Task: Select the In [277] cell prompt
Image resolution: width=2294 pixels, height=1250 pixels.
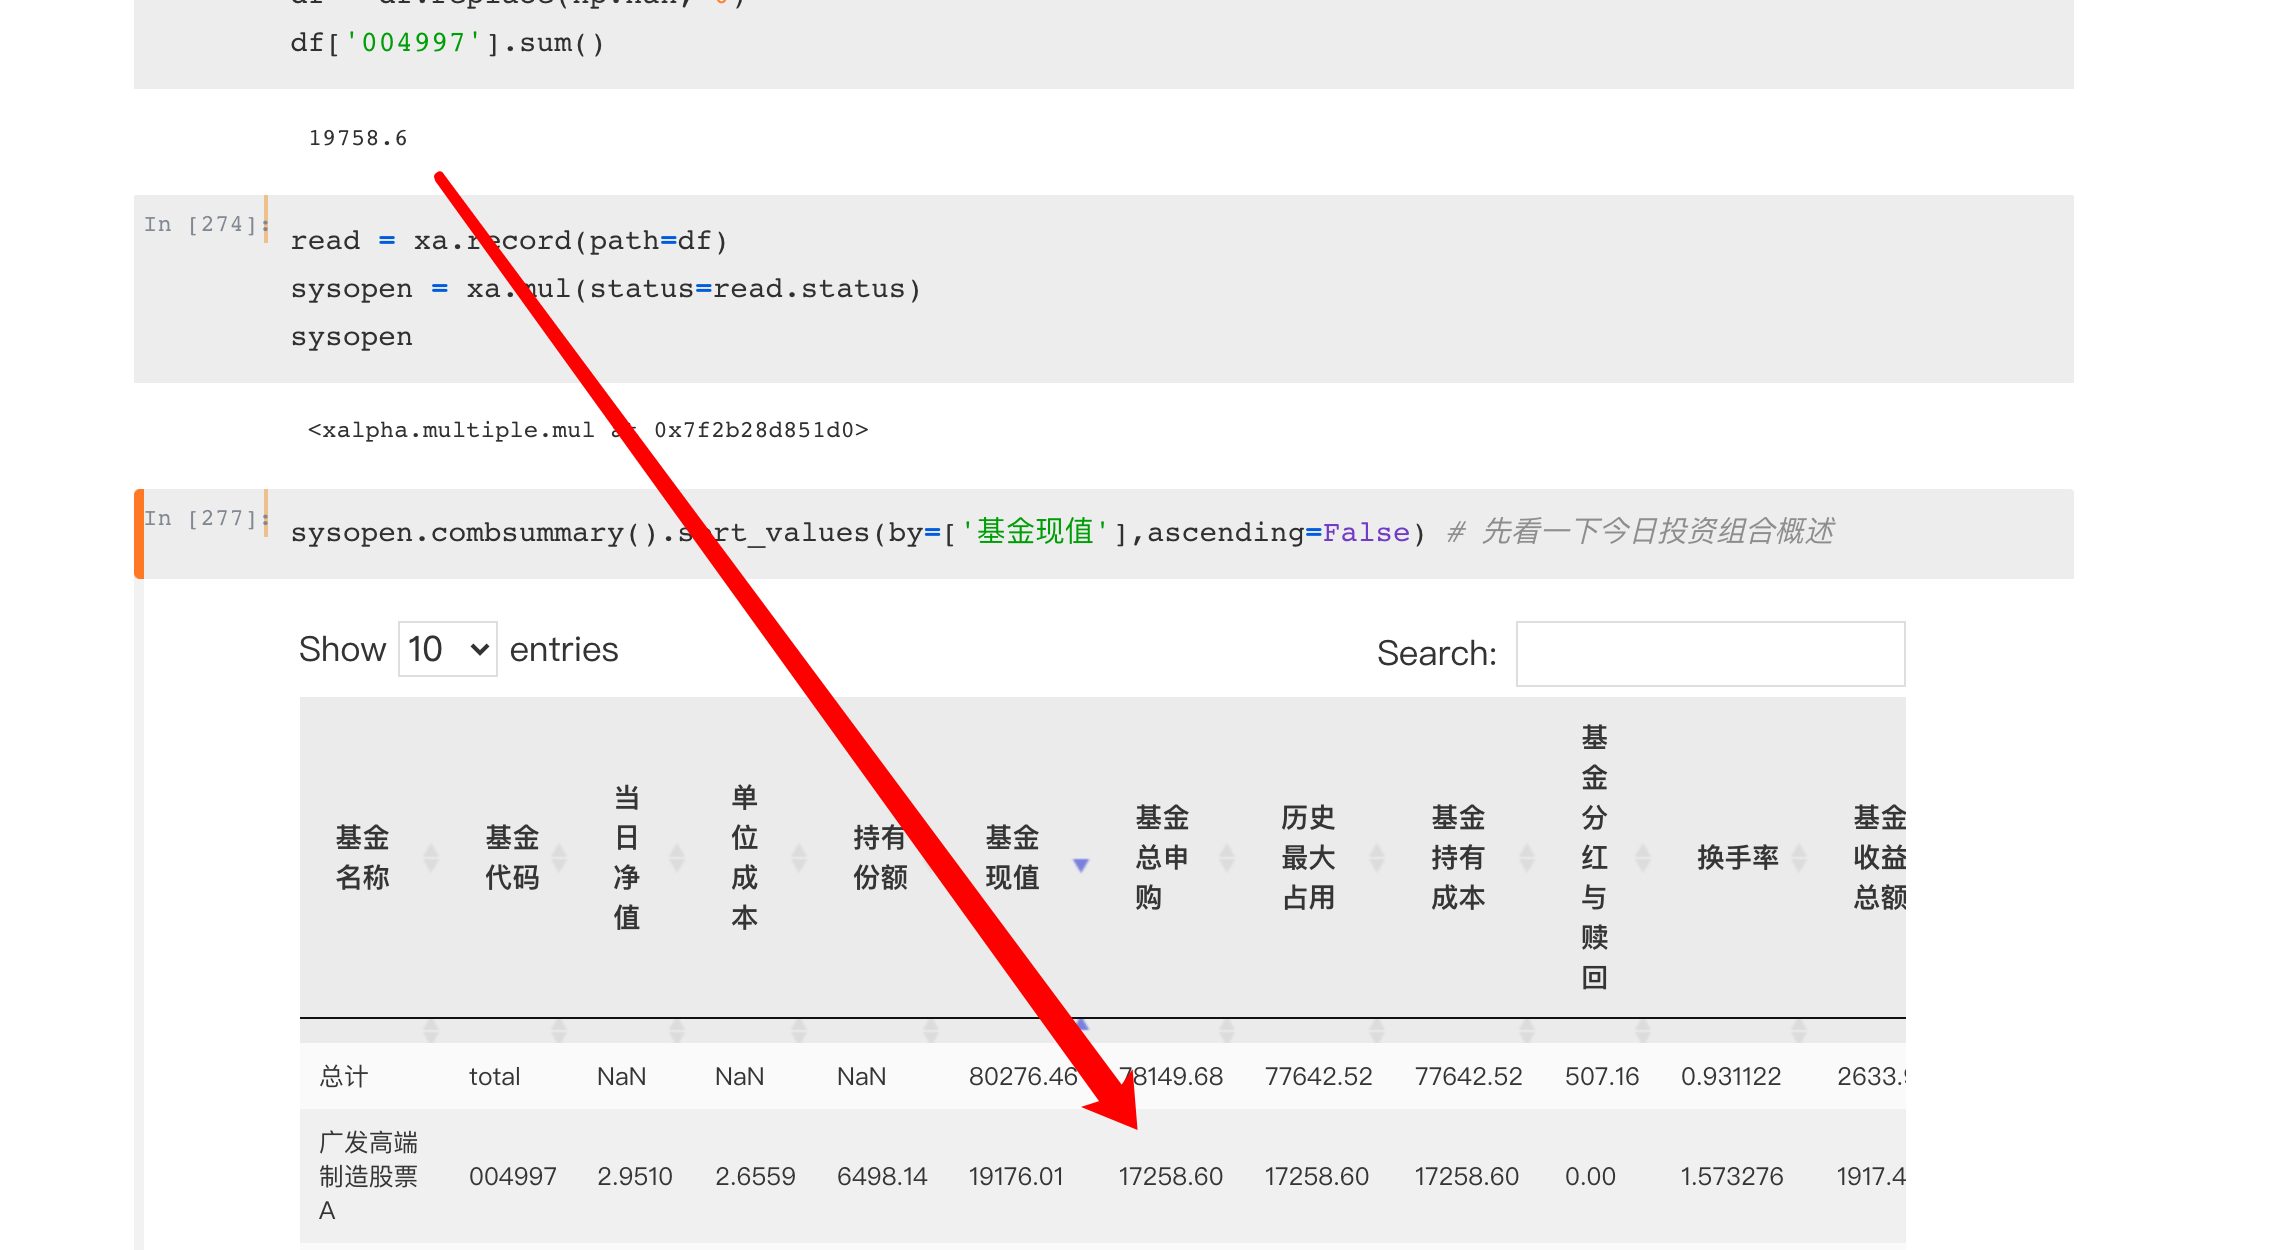Action: tap(201, 518)
